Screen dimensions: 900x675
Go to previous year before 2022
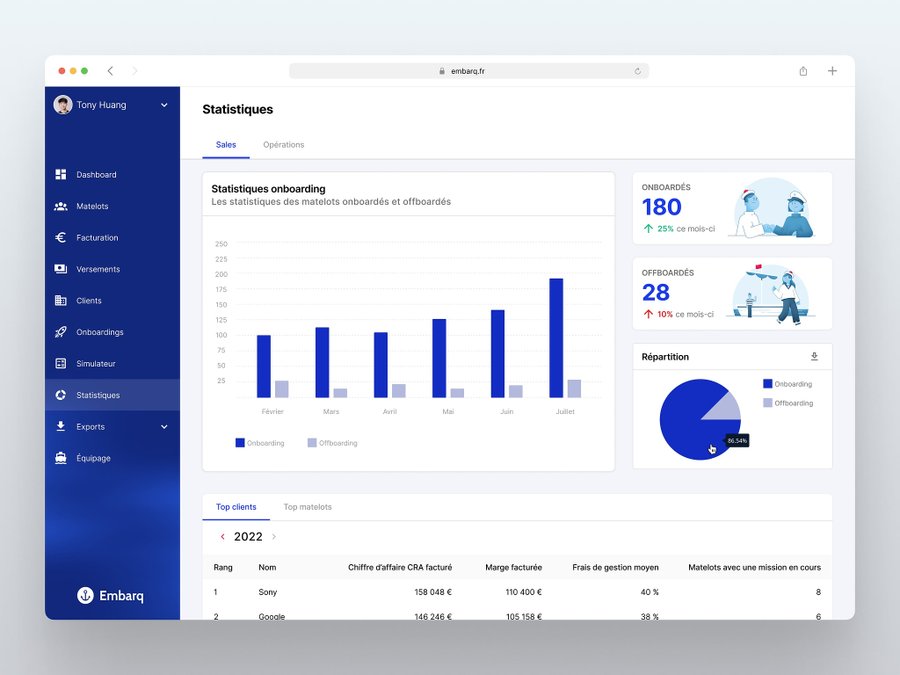point(222,537)
